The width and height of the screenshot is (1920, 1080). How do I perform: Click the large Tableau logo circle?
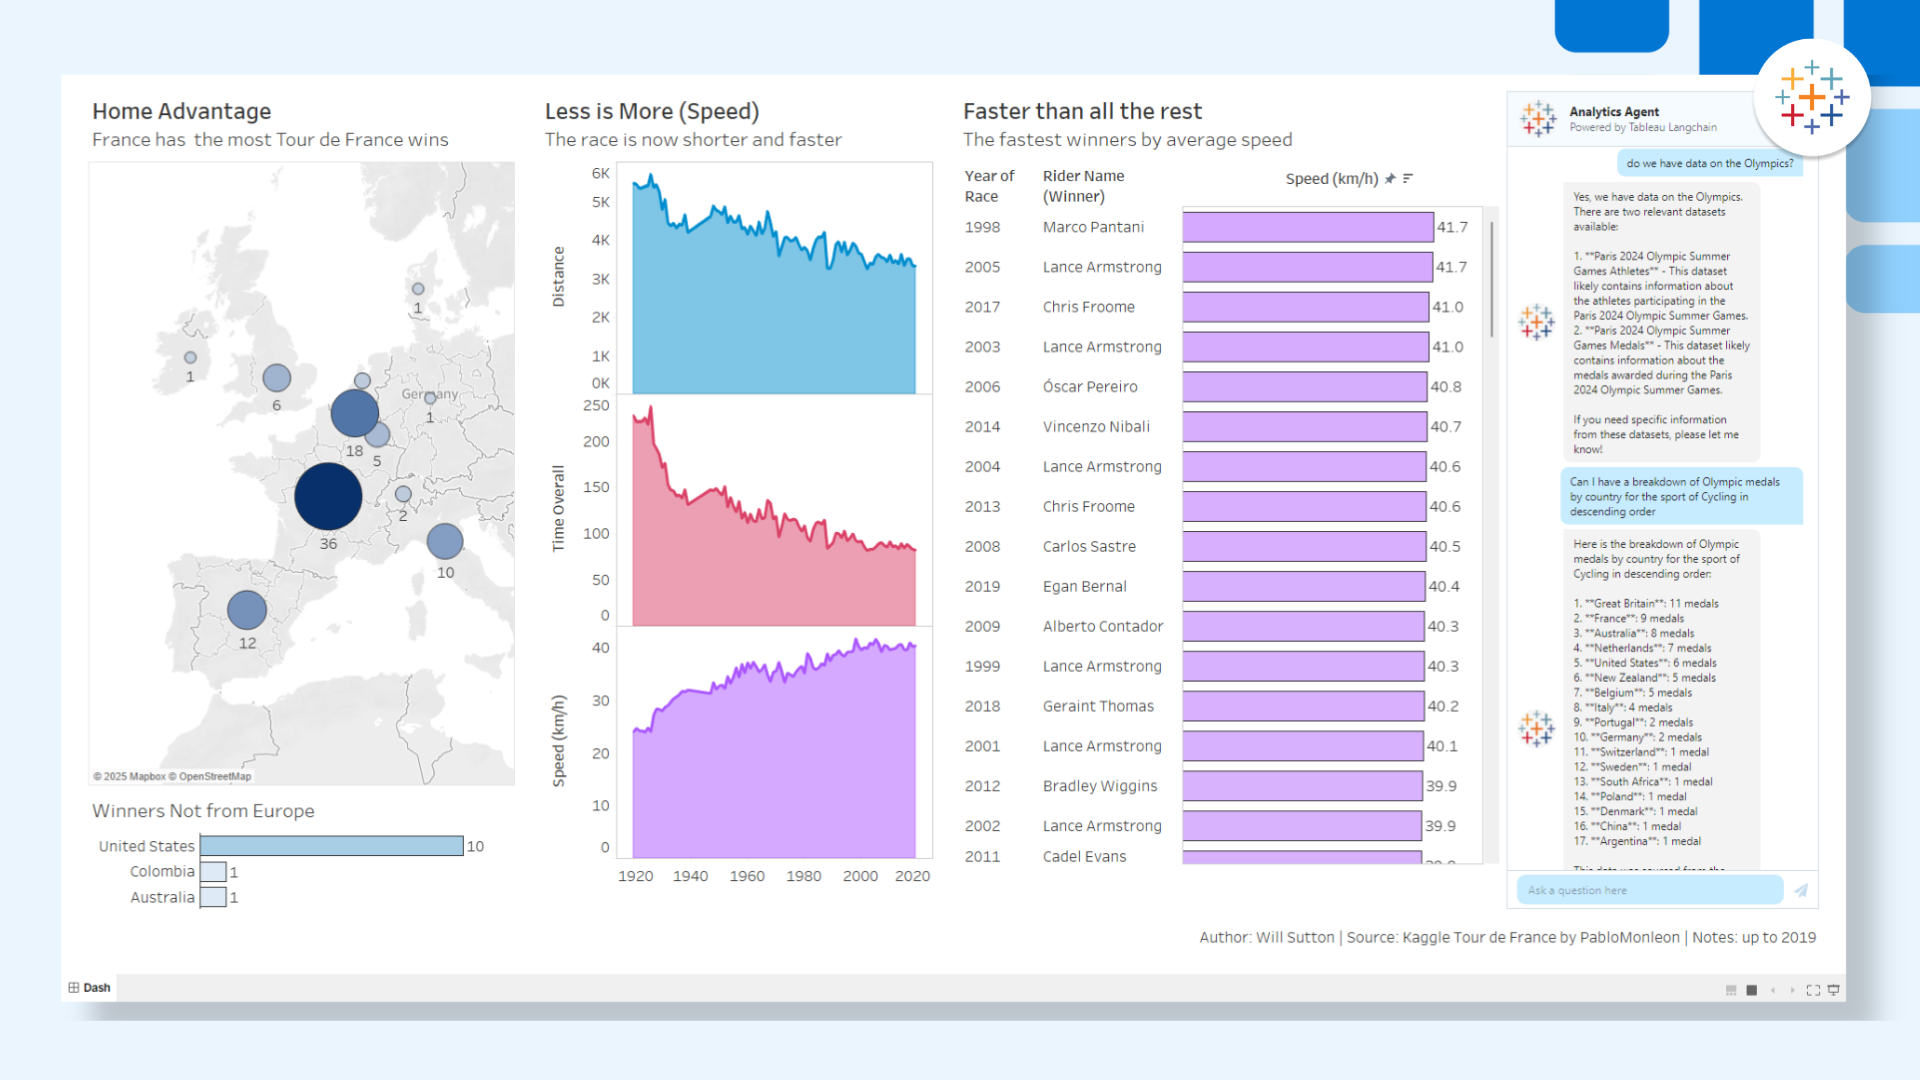pyautogui.click(x=1811, y=98)
